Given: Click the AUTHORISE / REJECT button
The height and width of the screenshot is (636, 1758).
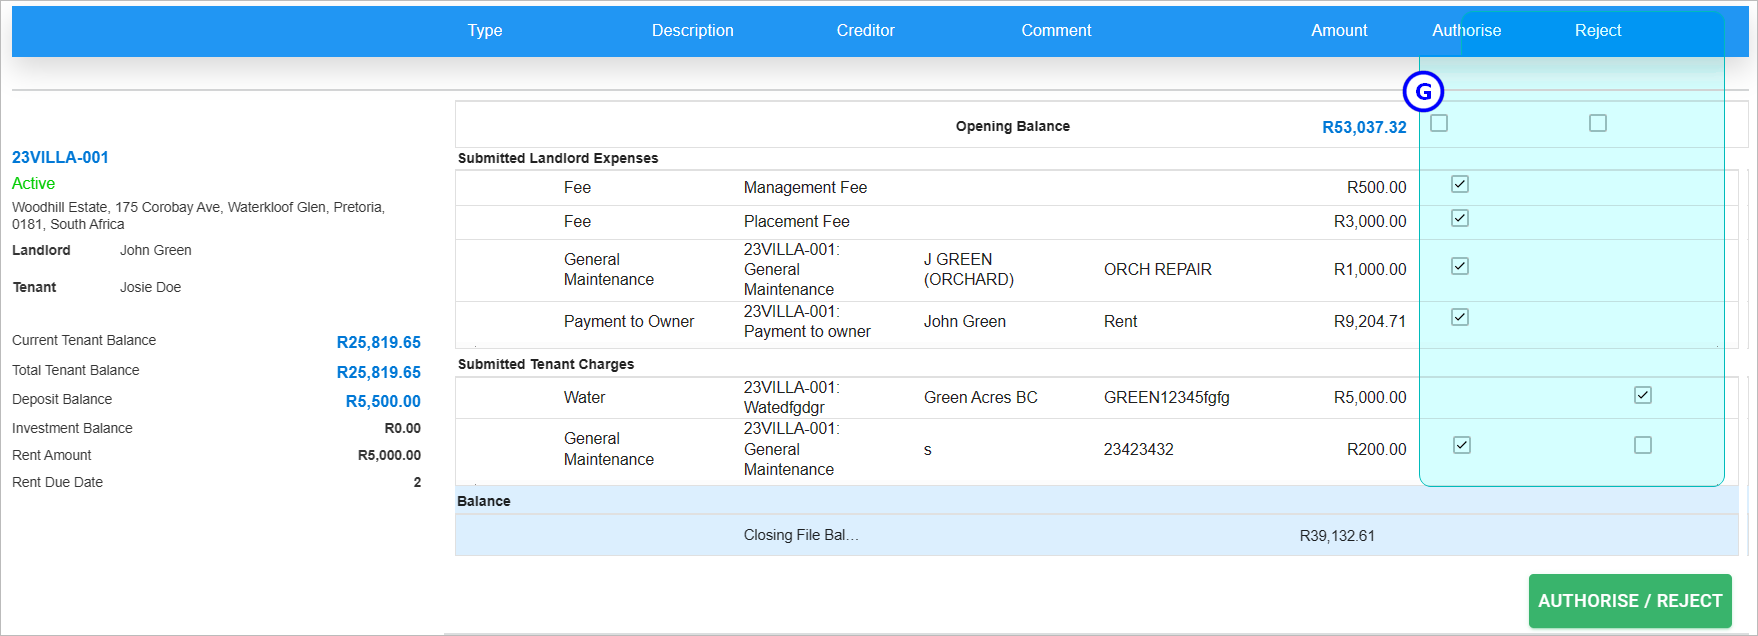Looking at the screenshot, I should point(1630,601).
